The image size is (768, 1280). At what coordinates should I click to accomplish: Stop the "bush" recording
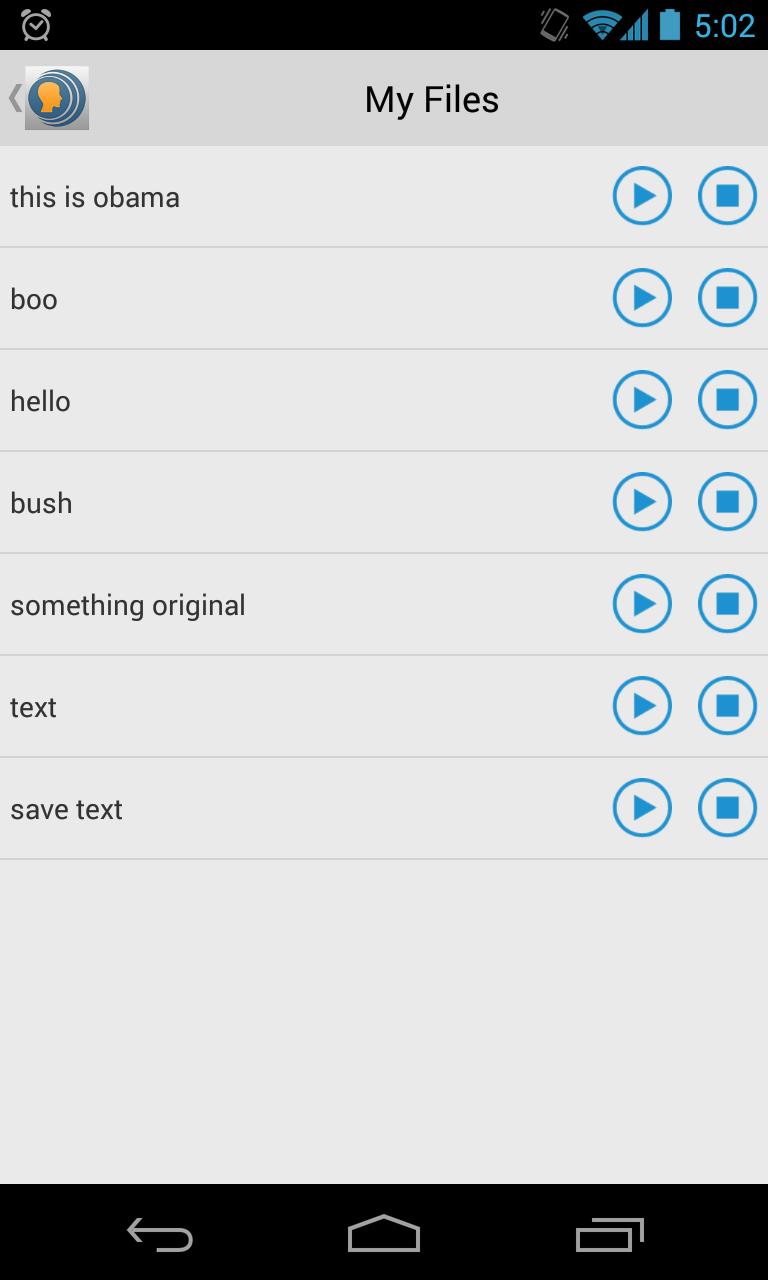pos(727,501)
